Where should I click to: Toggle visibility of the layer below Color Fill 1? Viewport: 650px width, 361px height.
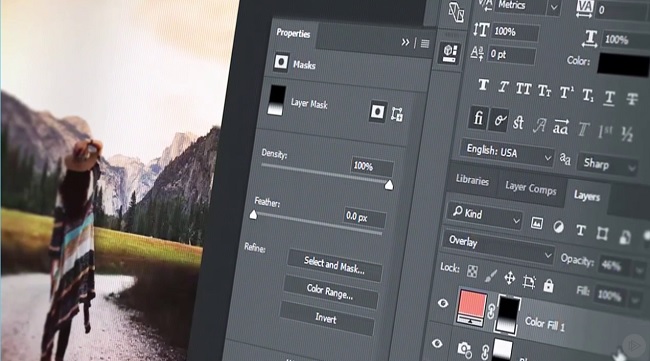click(x=437, y=344)
